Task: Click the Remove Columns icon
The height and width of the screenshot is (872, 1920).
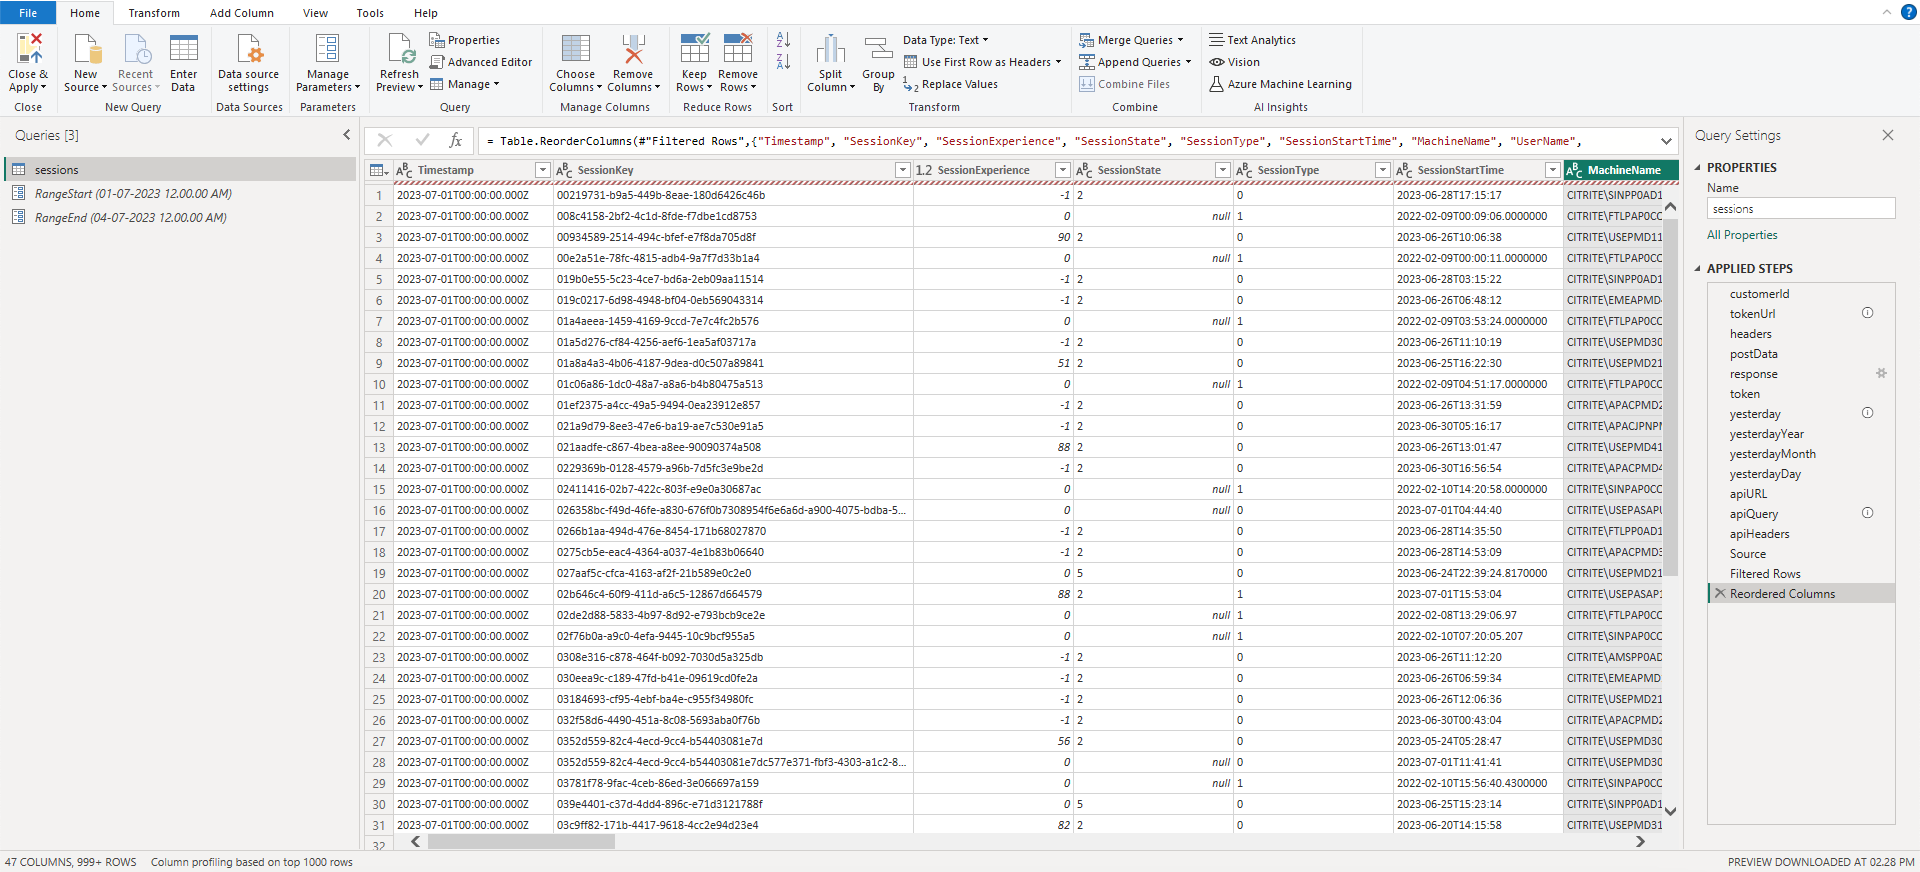Action: pyautogui.click(x=633, y=50)
